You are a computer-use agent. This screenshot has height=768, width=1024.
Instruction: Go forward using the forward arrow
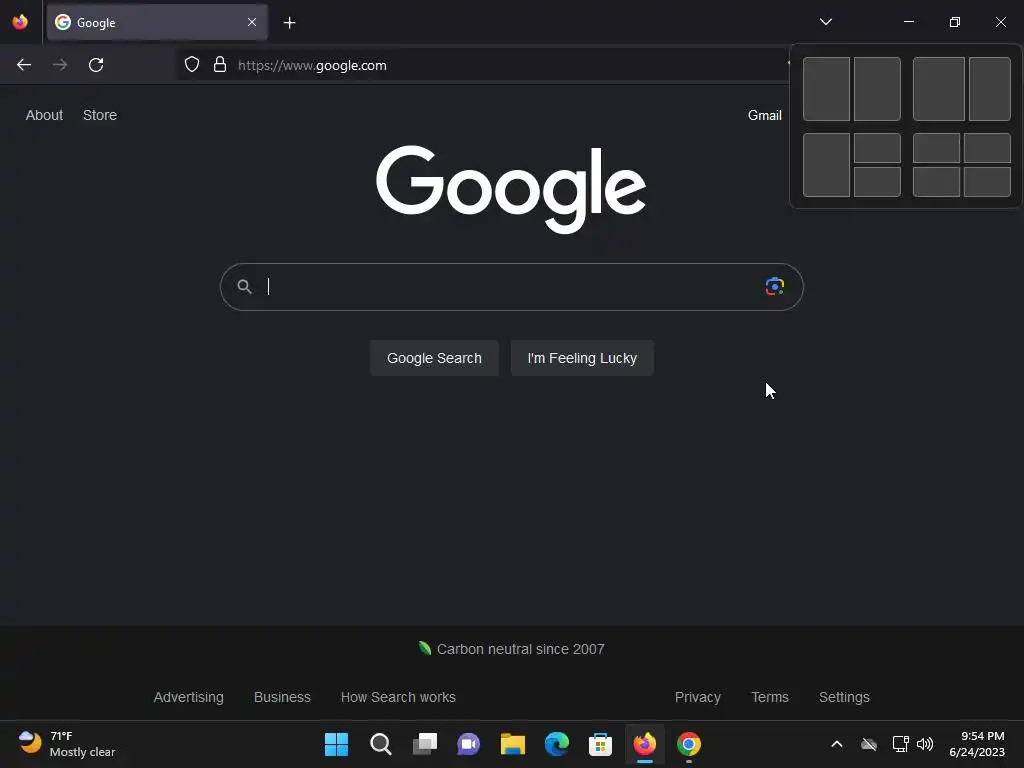[60, 65]
